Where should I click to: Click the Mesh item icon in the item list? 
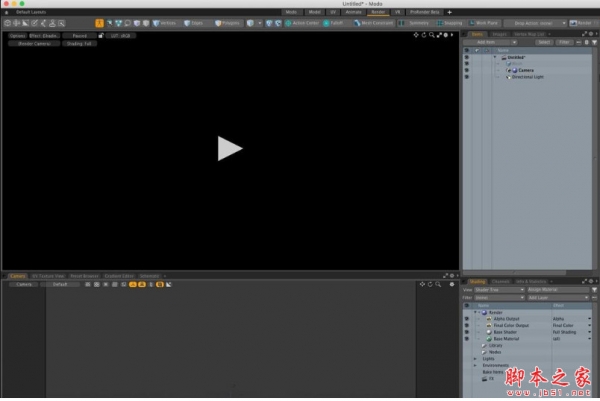[x=509, y=64]
